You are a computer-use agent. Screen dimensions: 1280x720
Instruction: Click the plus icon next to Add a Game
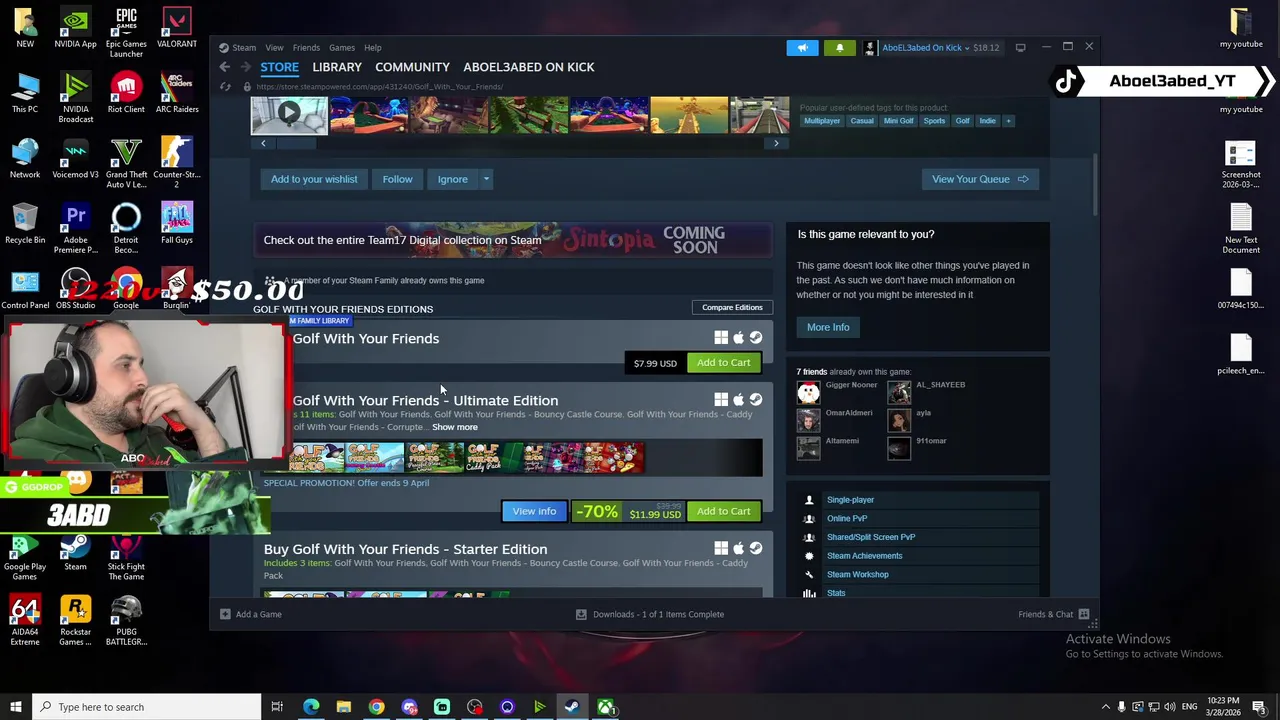225,614
